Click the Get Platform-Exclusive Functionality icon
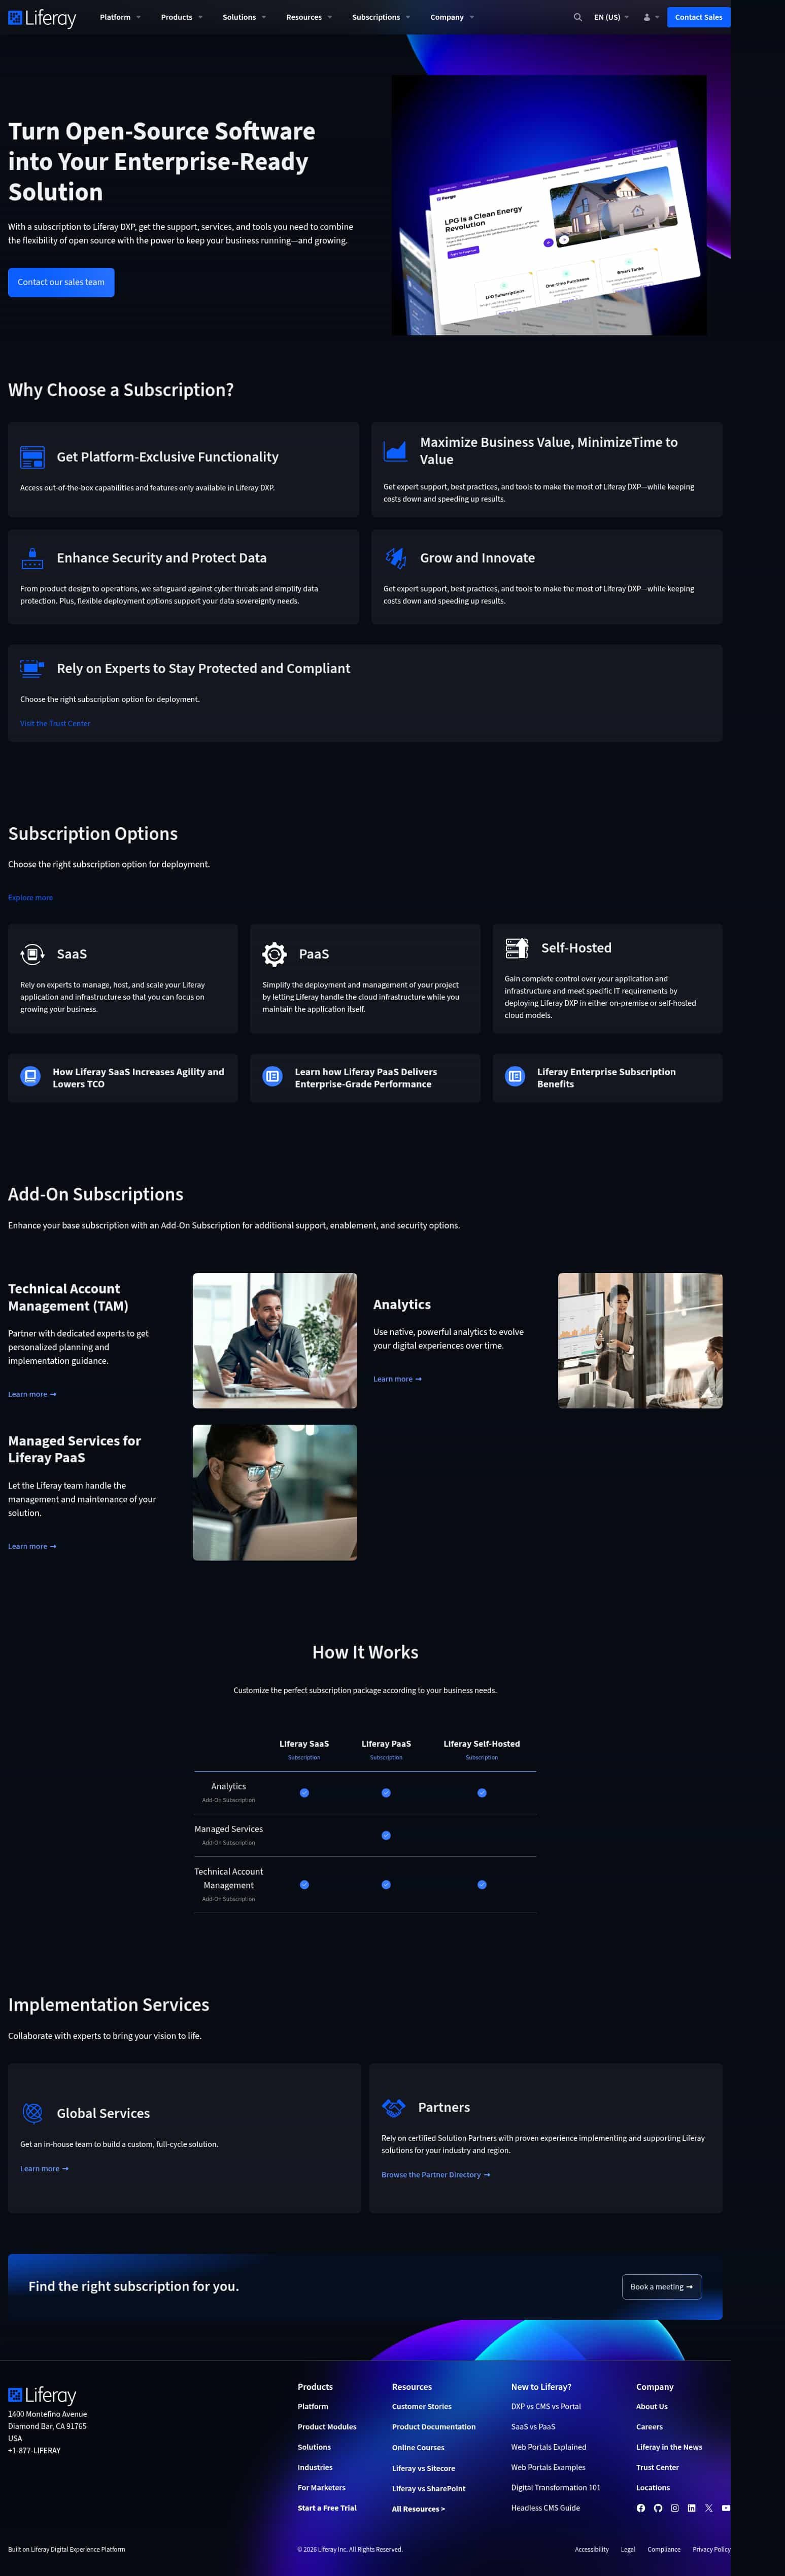 (x=32, y=457)
